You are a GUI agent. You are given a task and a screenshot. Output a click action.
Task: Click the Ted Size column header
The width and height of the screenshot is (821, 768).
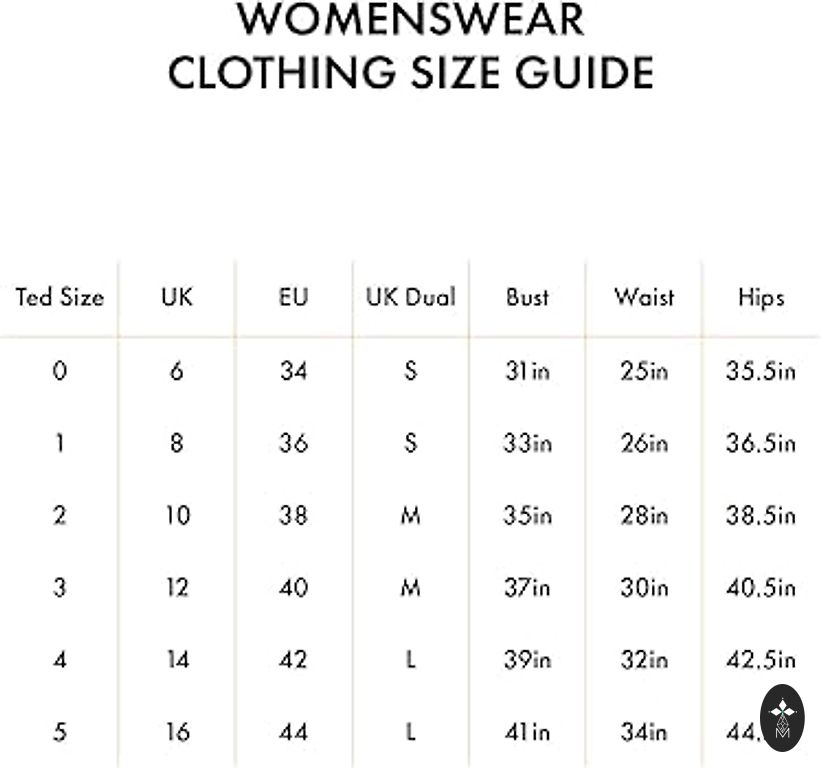pyautogui.click(x=59, y=297)
